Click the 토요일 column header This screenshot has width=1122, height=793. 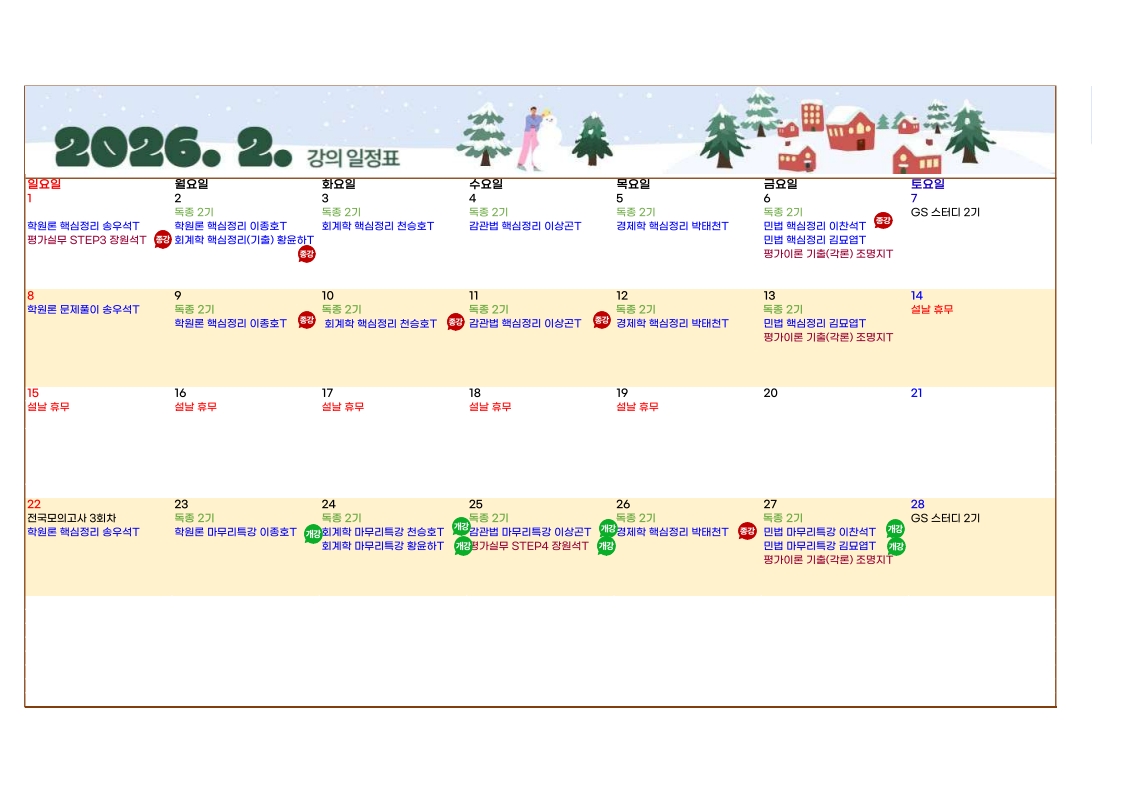click(x=927, y=184)
